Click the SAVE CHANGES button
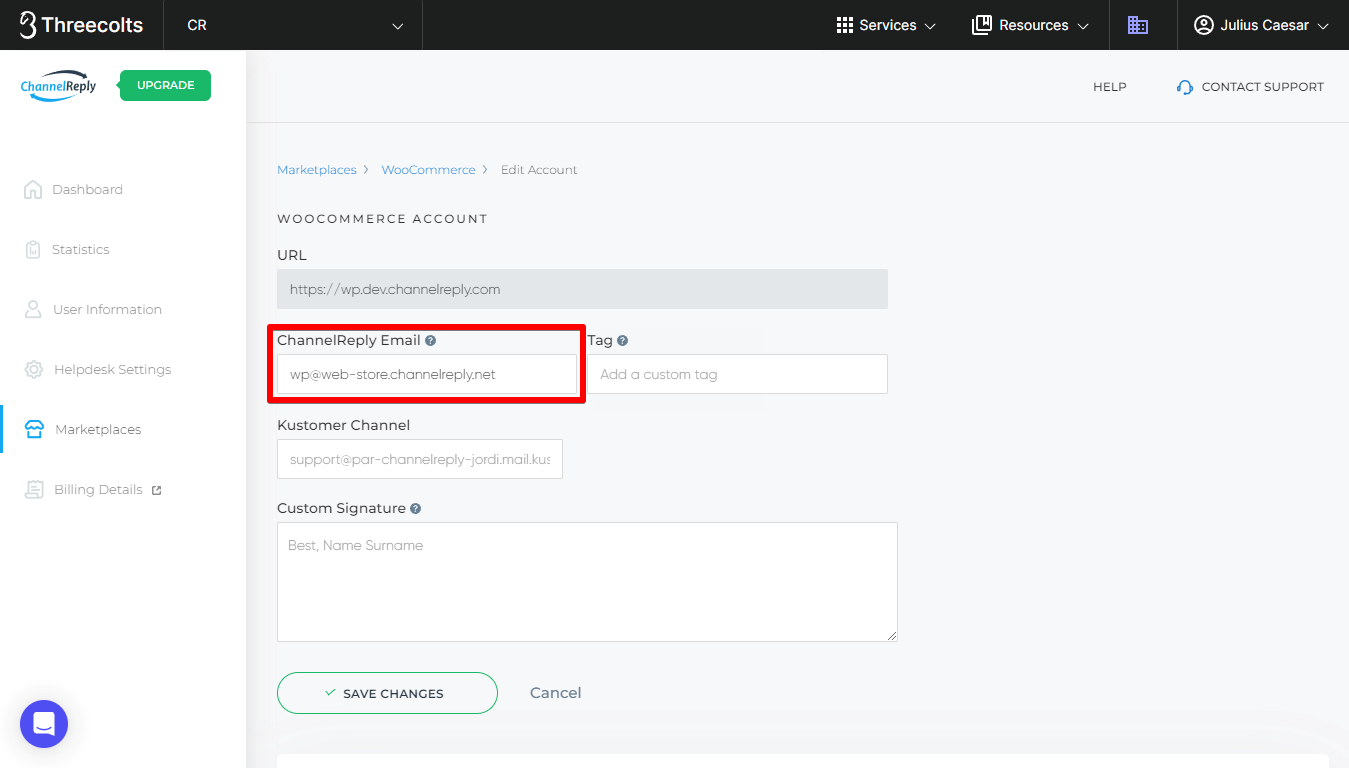1349x768 pixels. click(387, 693)
